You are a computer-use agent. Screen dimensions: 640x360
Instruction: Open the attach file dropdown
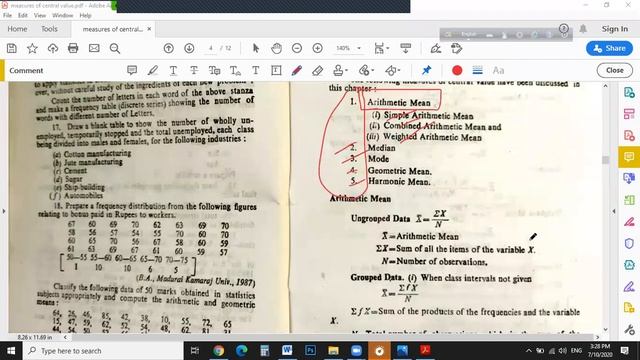click(x=366, y=70)
